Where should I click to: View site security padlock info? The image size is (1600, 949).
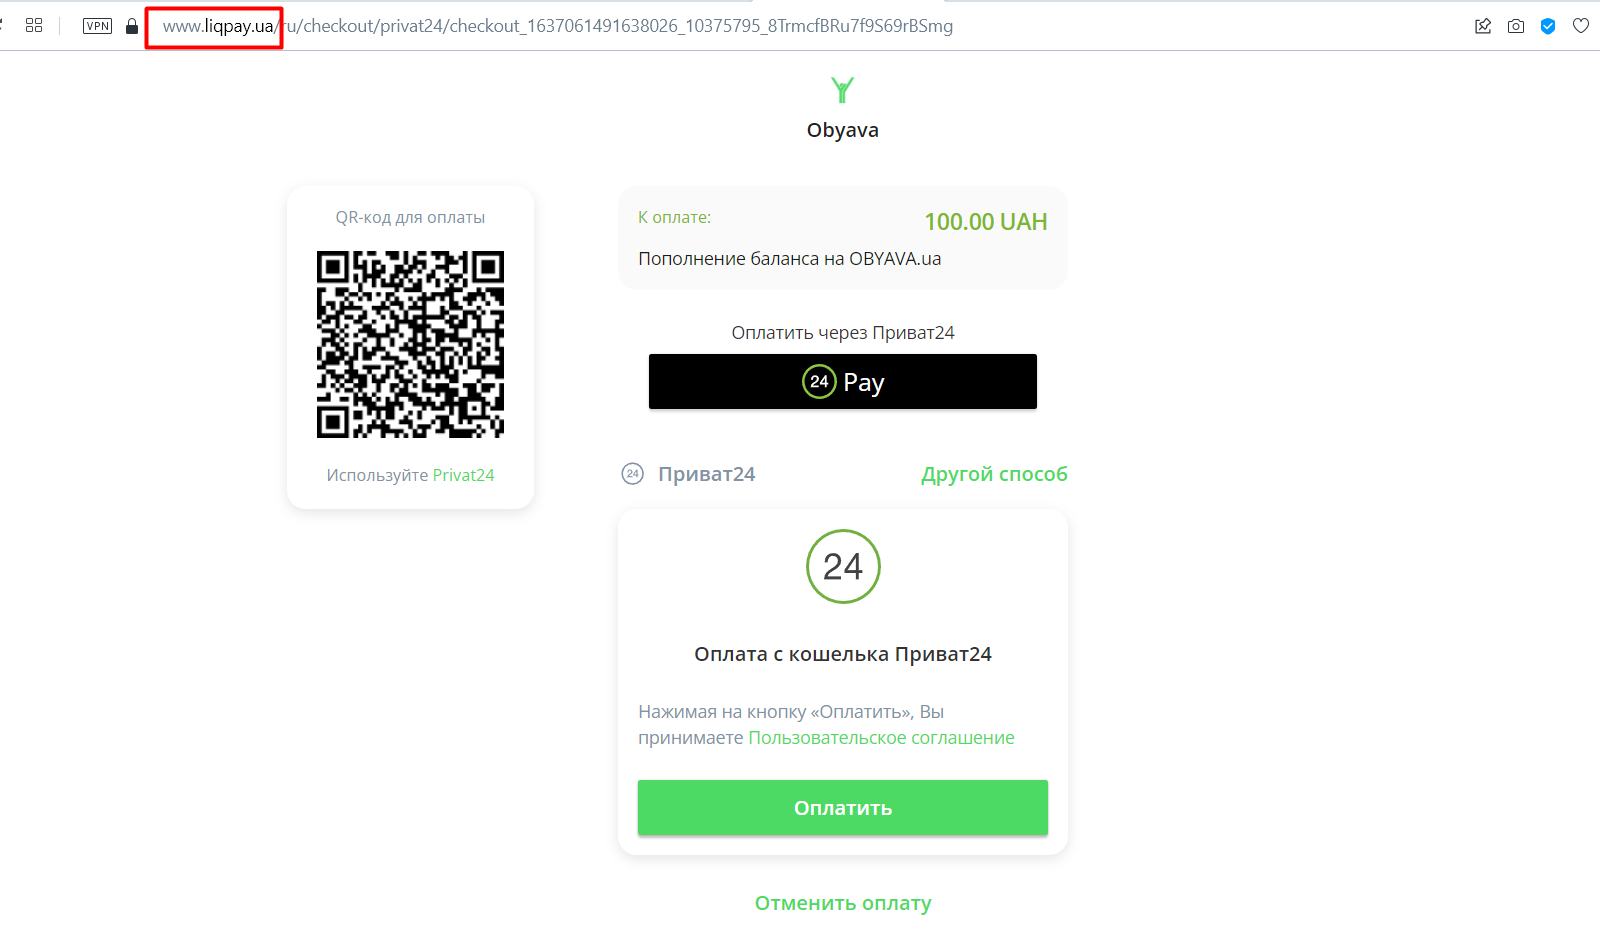(x=132, y=26)
